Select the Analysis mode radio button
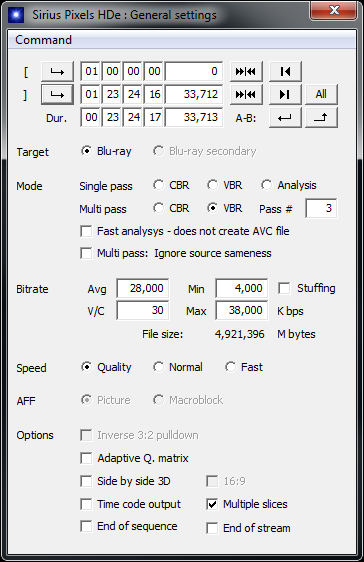Screen dimensions: 364x562 pyautogui.click(x=266, y=185)
